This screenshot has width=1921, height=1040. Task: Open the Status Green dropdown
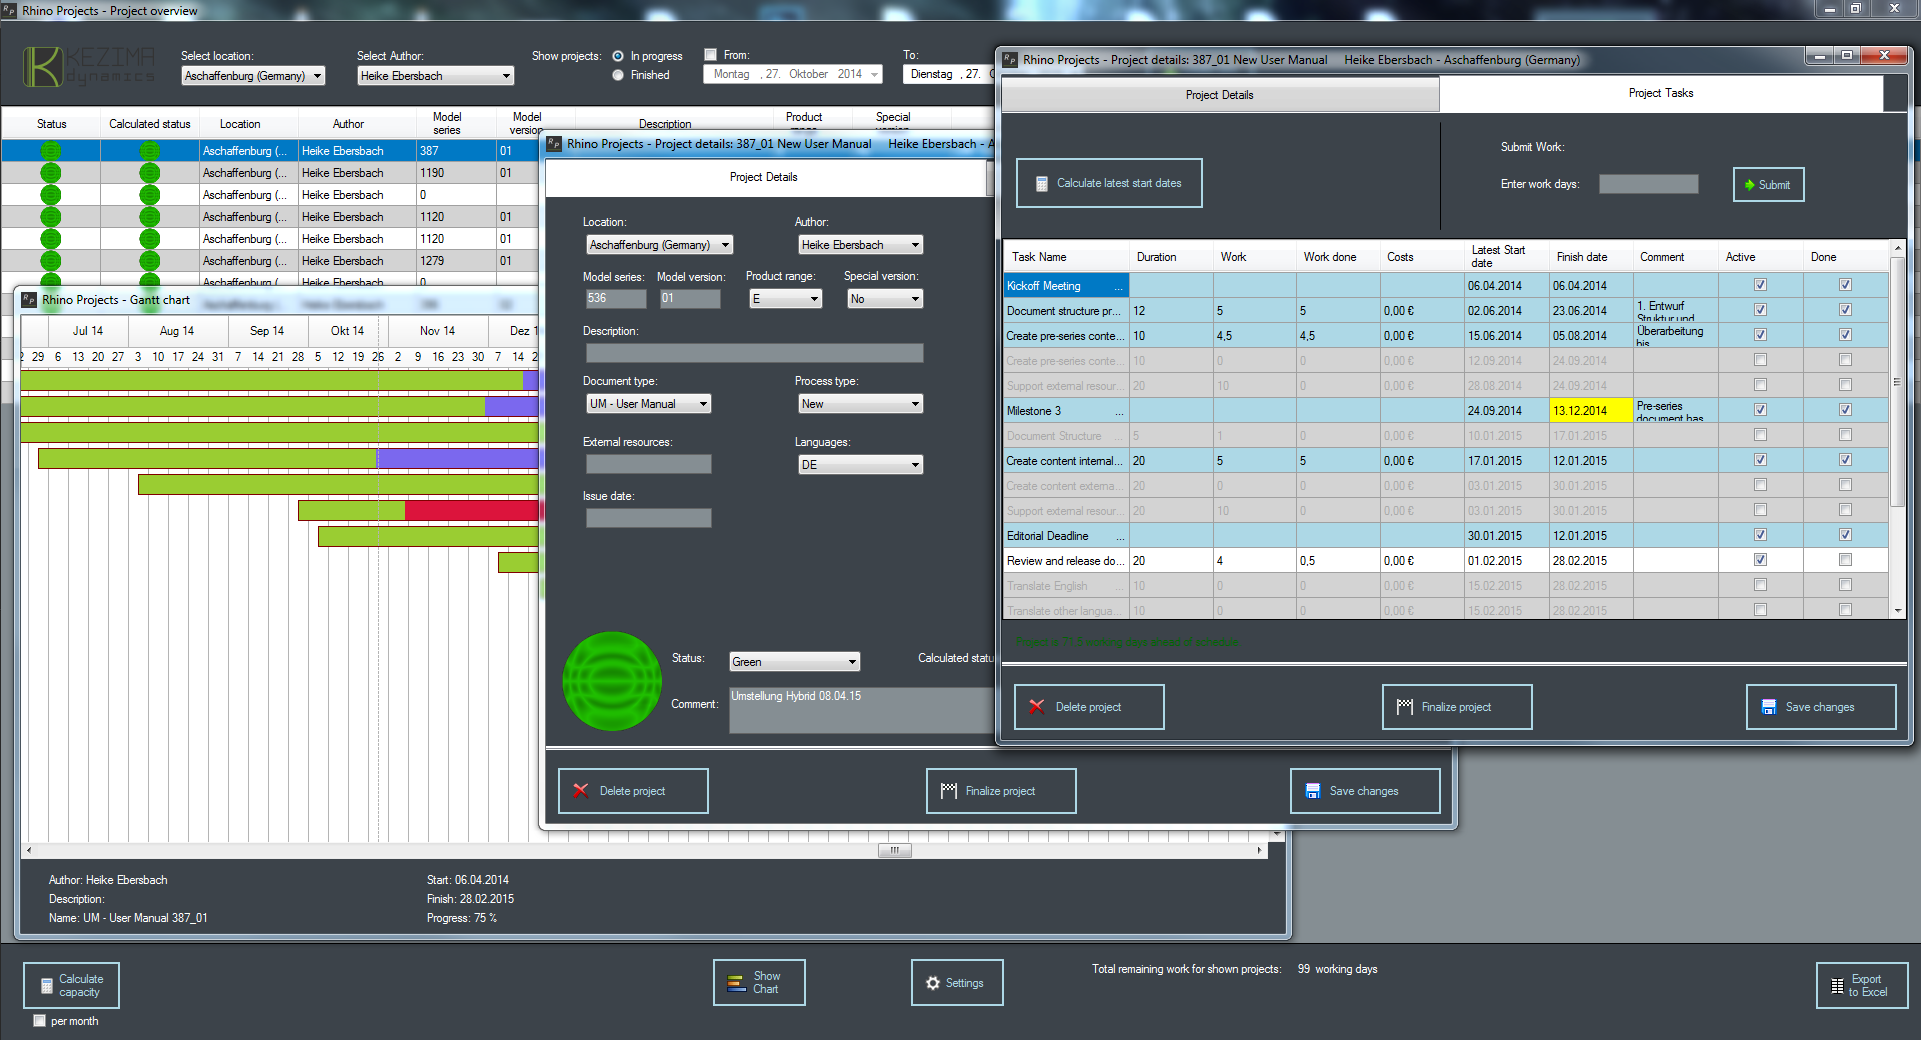coord(852,662)
